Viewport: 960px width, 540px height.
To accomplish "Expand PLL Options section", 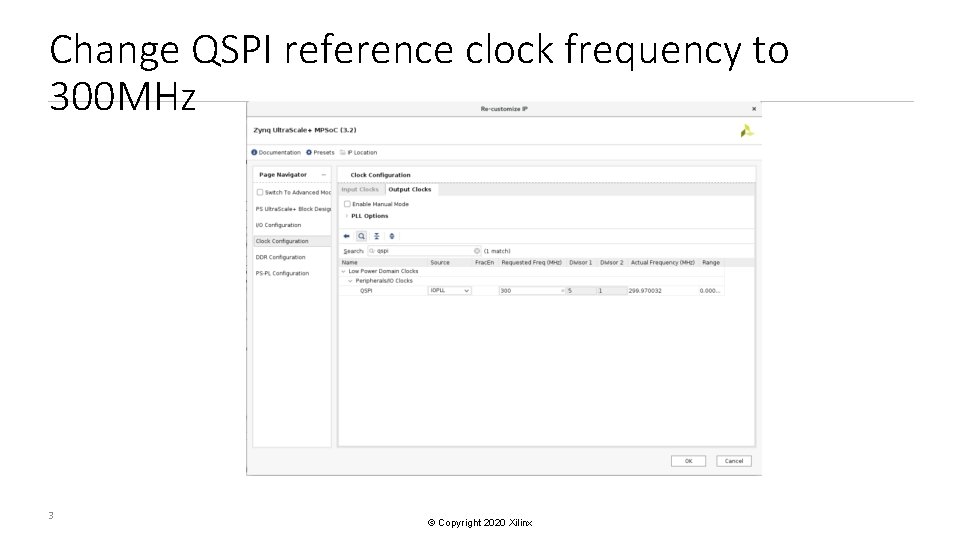I will click(x=347, y=216).
